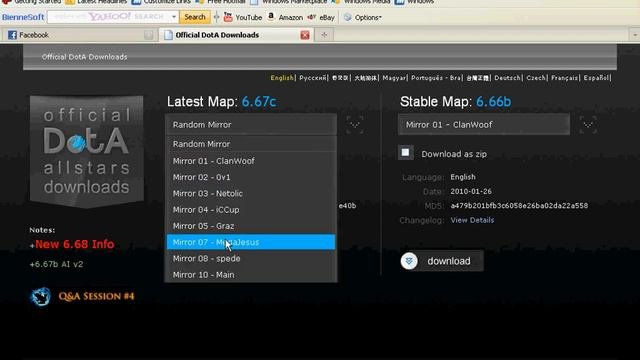Click the Latest Map 6.67c version text
The width and height of the screenshot is (640, 360).
pyautogui.click(x=259, y=102)
